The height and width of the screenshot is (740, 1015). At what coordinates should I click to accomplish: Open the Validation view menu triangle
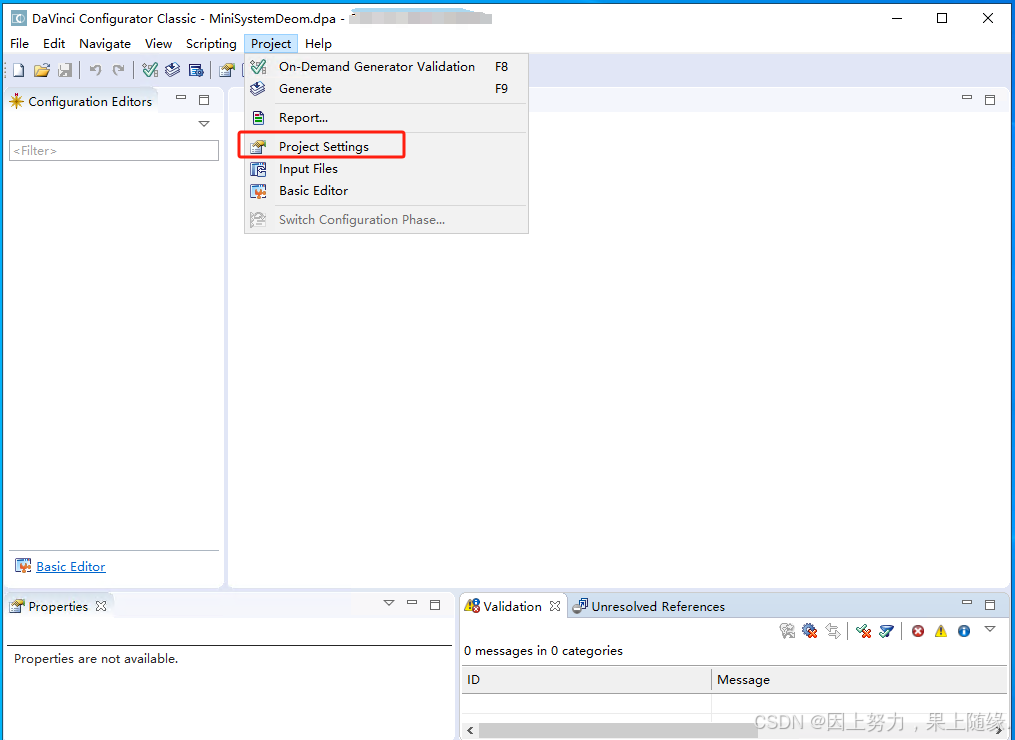(990, 629)
